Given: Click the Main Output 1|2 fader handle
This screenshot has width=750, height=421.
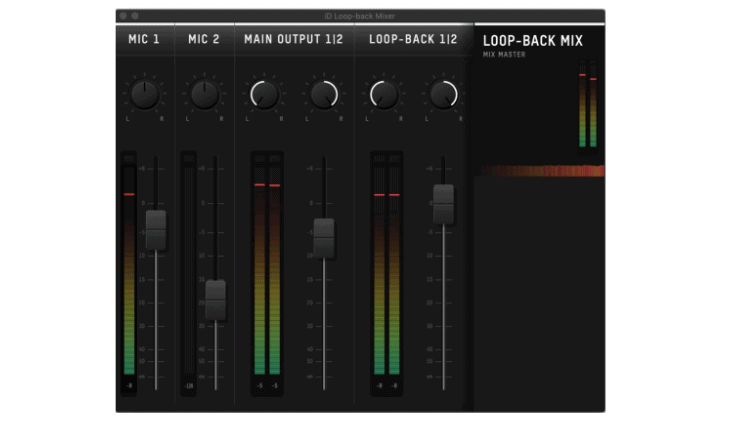Looking at the screenshot, I should tap(324, 238).
